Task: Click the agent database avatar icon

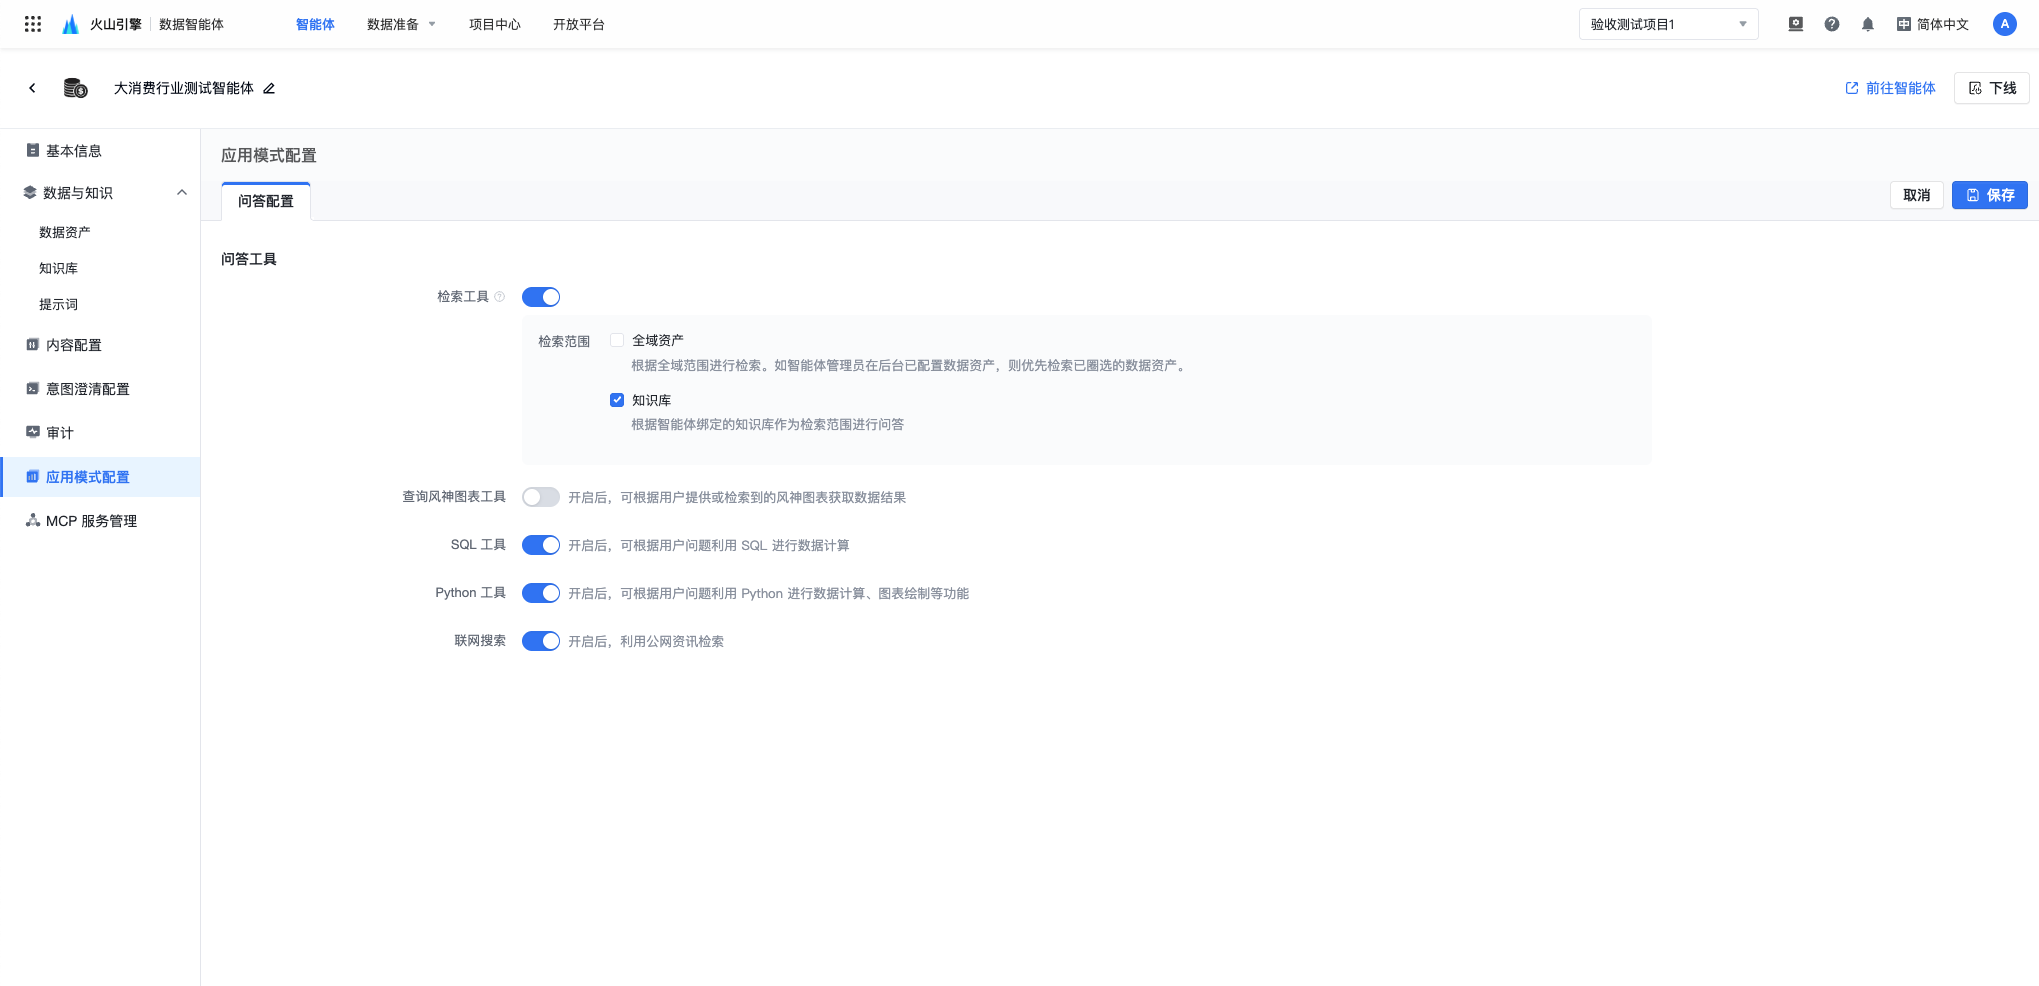Action: (76, 88)
